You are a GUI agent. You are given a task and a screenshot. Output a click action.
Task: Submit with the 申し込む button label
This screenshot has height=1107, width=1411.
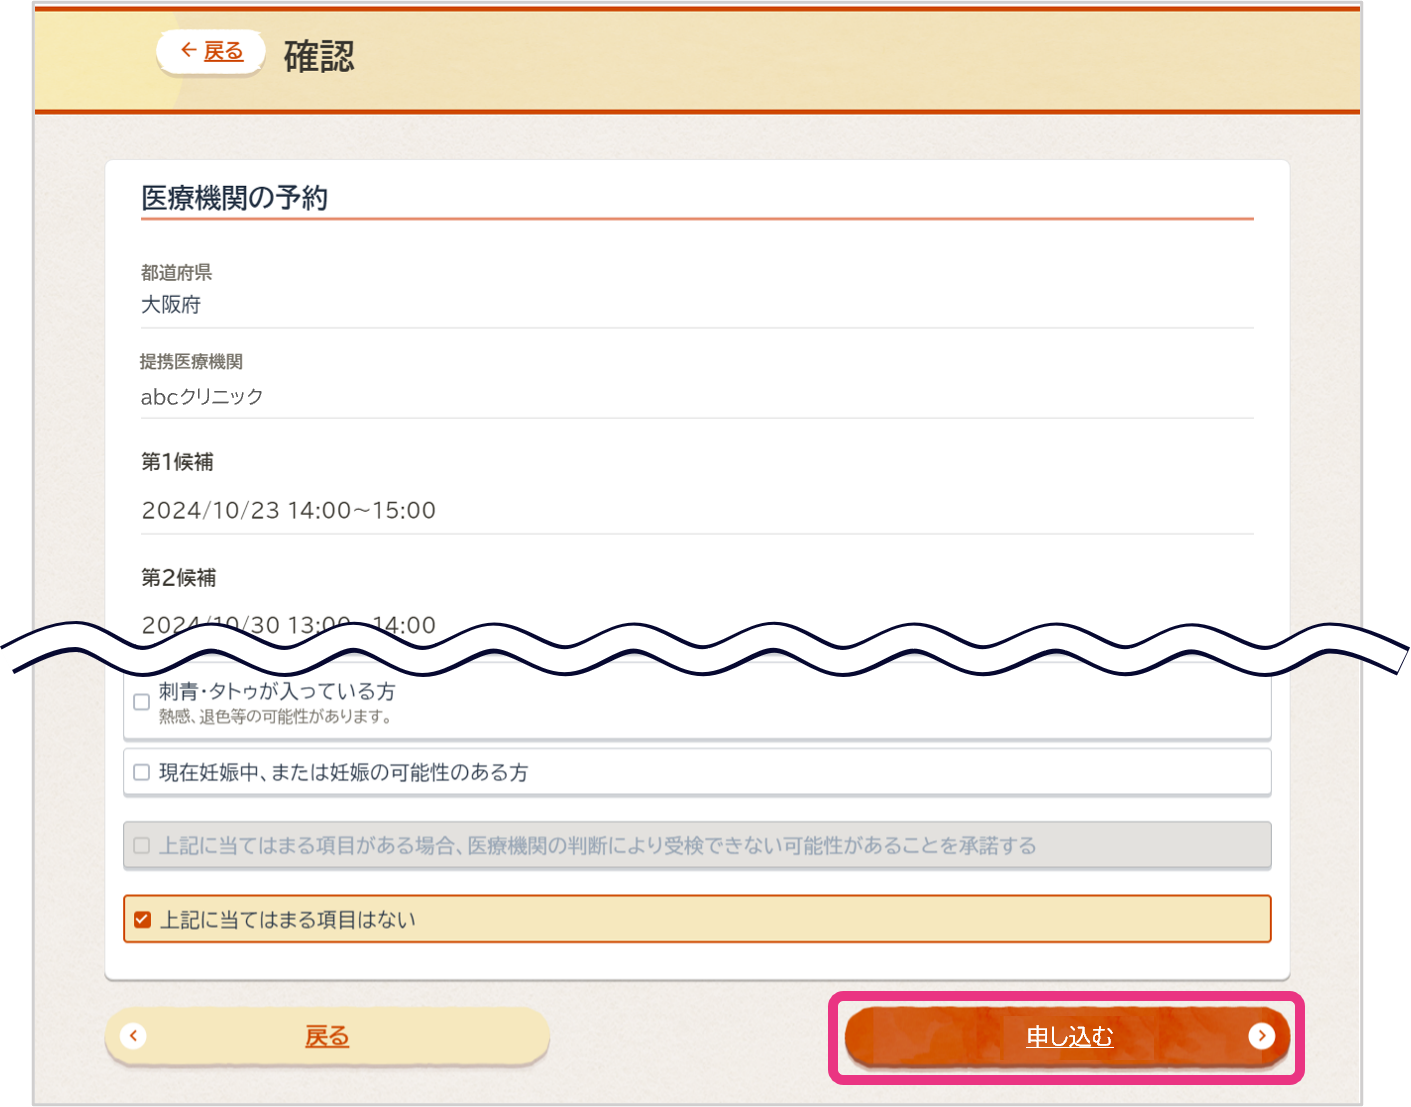coord(1069,1037)
